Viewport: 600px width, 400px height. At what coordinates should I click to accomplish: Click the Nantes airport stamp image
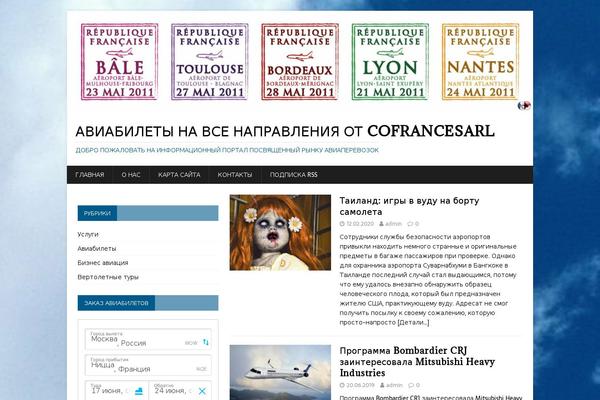(x=481, y=62)
